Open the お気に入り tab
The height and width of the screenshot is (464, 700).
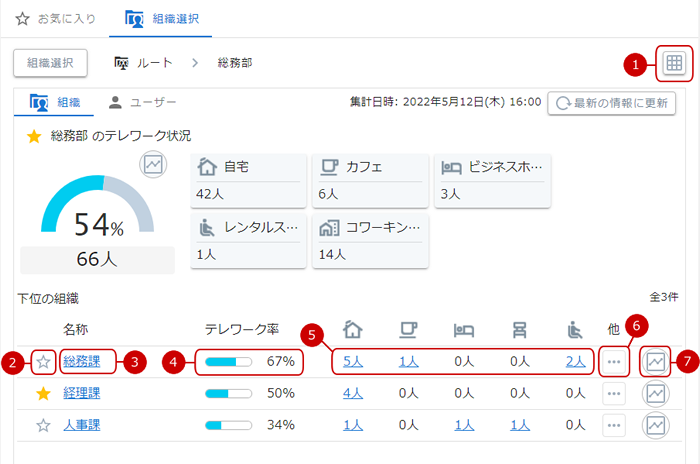pyautogui.click(x=55, y=19)
